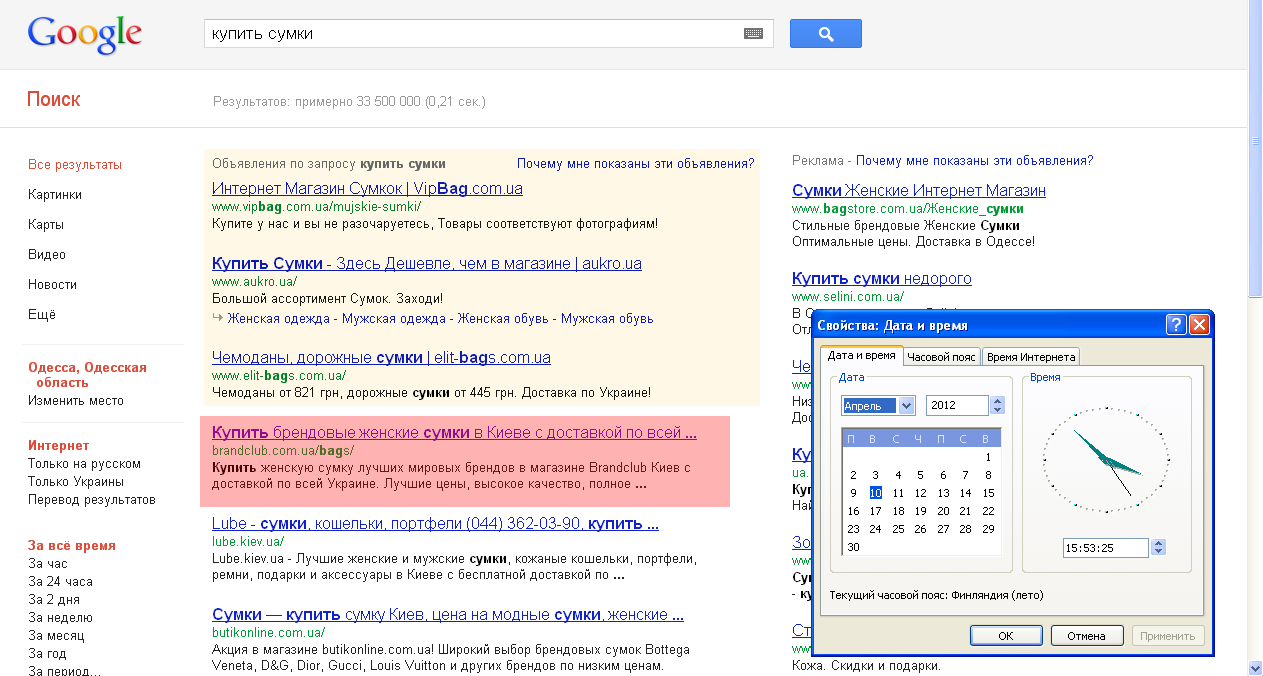Select day 30 in the calendar
This screenshot has height=676, width=1263.
tap(853, 547)
